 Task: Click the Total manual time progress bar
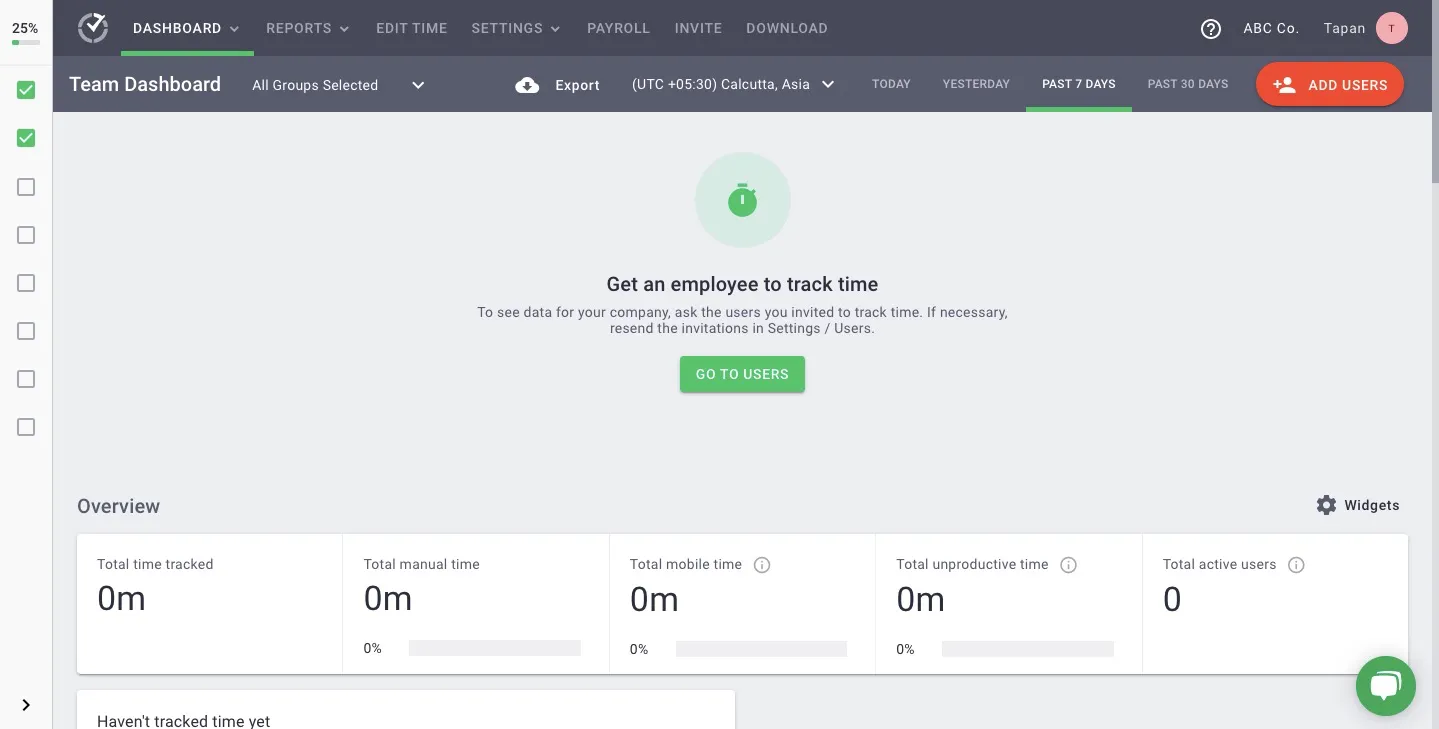495,648
